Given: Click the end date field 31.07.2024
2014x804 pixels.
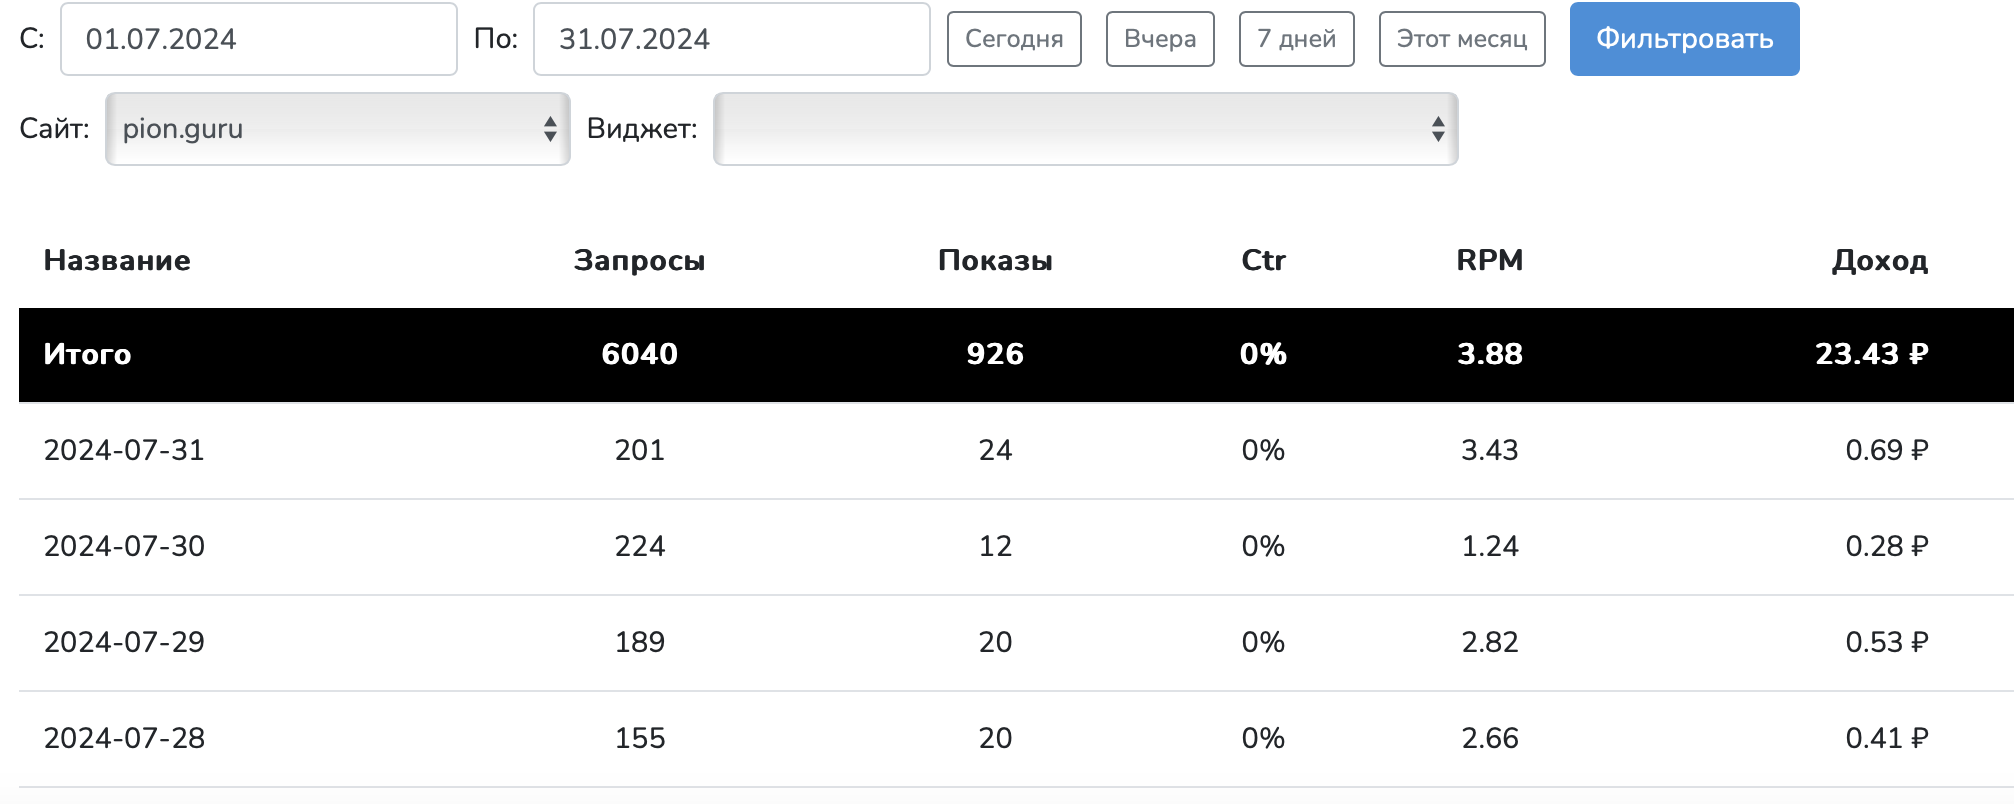Looking at the screenshot, I should point(731,39).
